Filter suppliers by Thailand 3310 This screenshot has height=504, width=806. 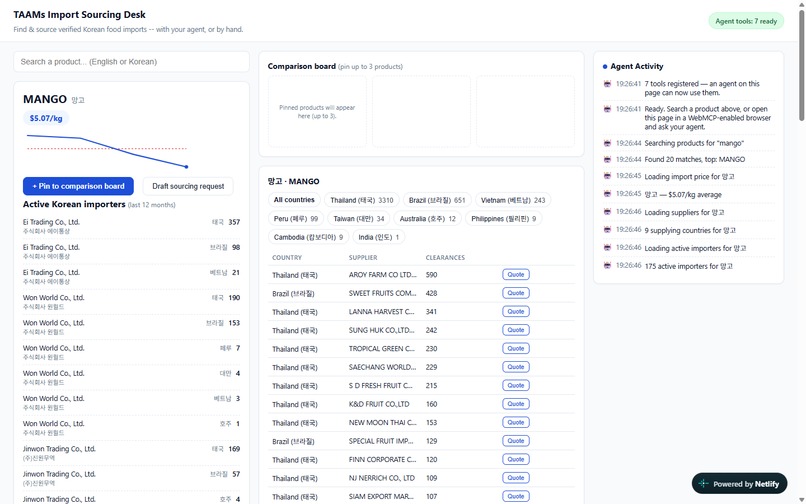pos(362,200)
